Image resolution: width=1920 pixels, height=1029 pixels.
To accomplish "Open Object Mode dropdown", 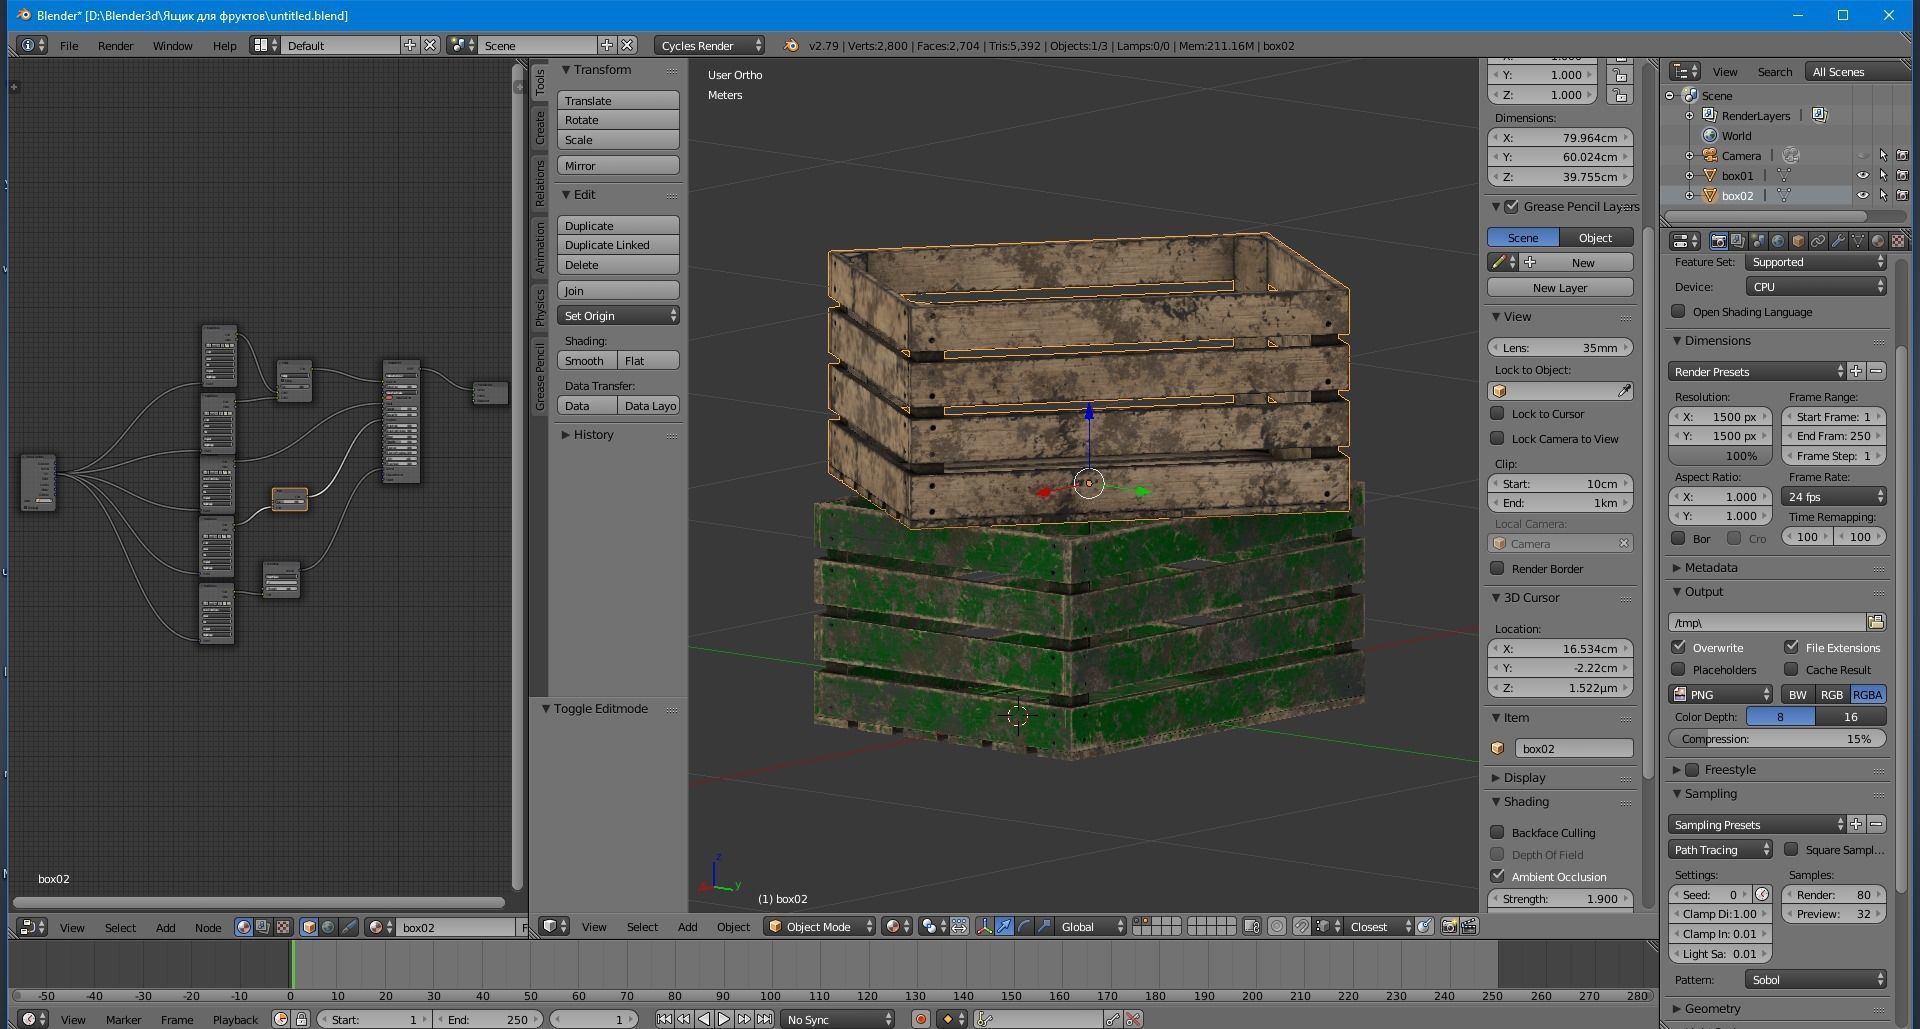I will click(820, 927).
